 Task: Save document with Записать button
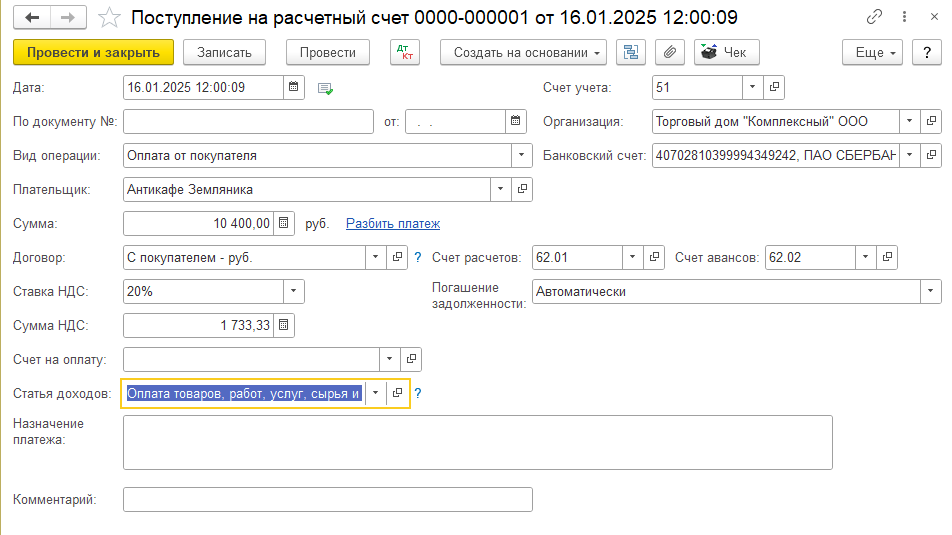(225, 52)
